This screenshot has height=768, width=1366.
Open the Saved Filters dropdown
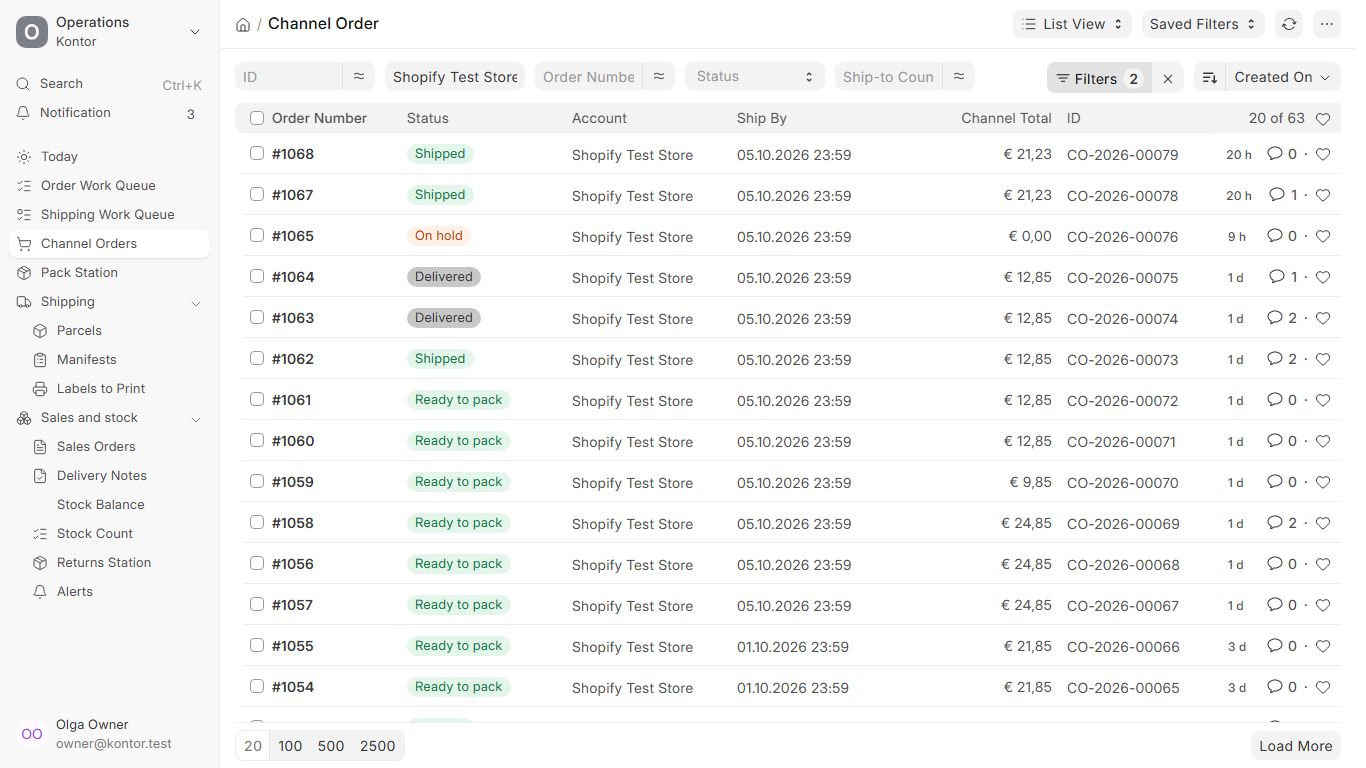click(1203, 24)
